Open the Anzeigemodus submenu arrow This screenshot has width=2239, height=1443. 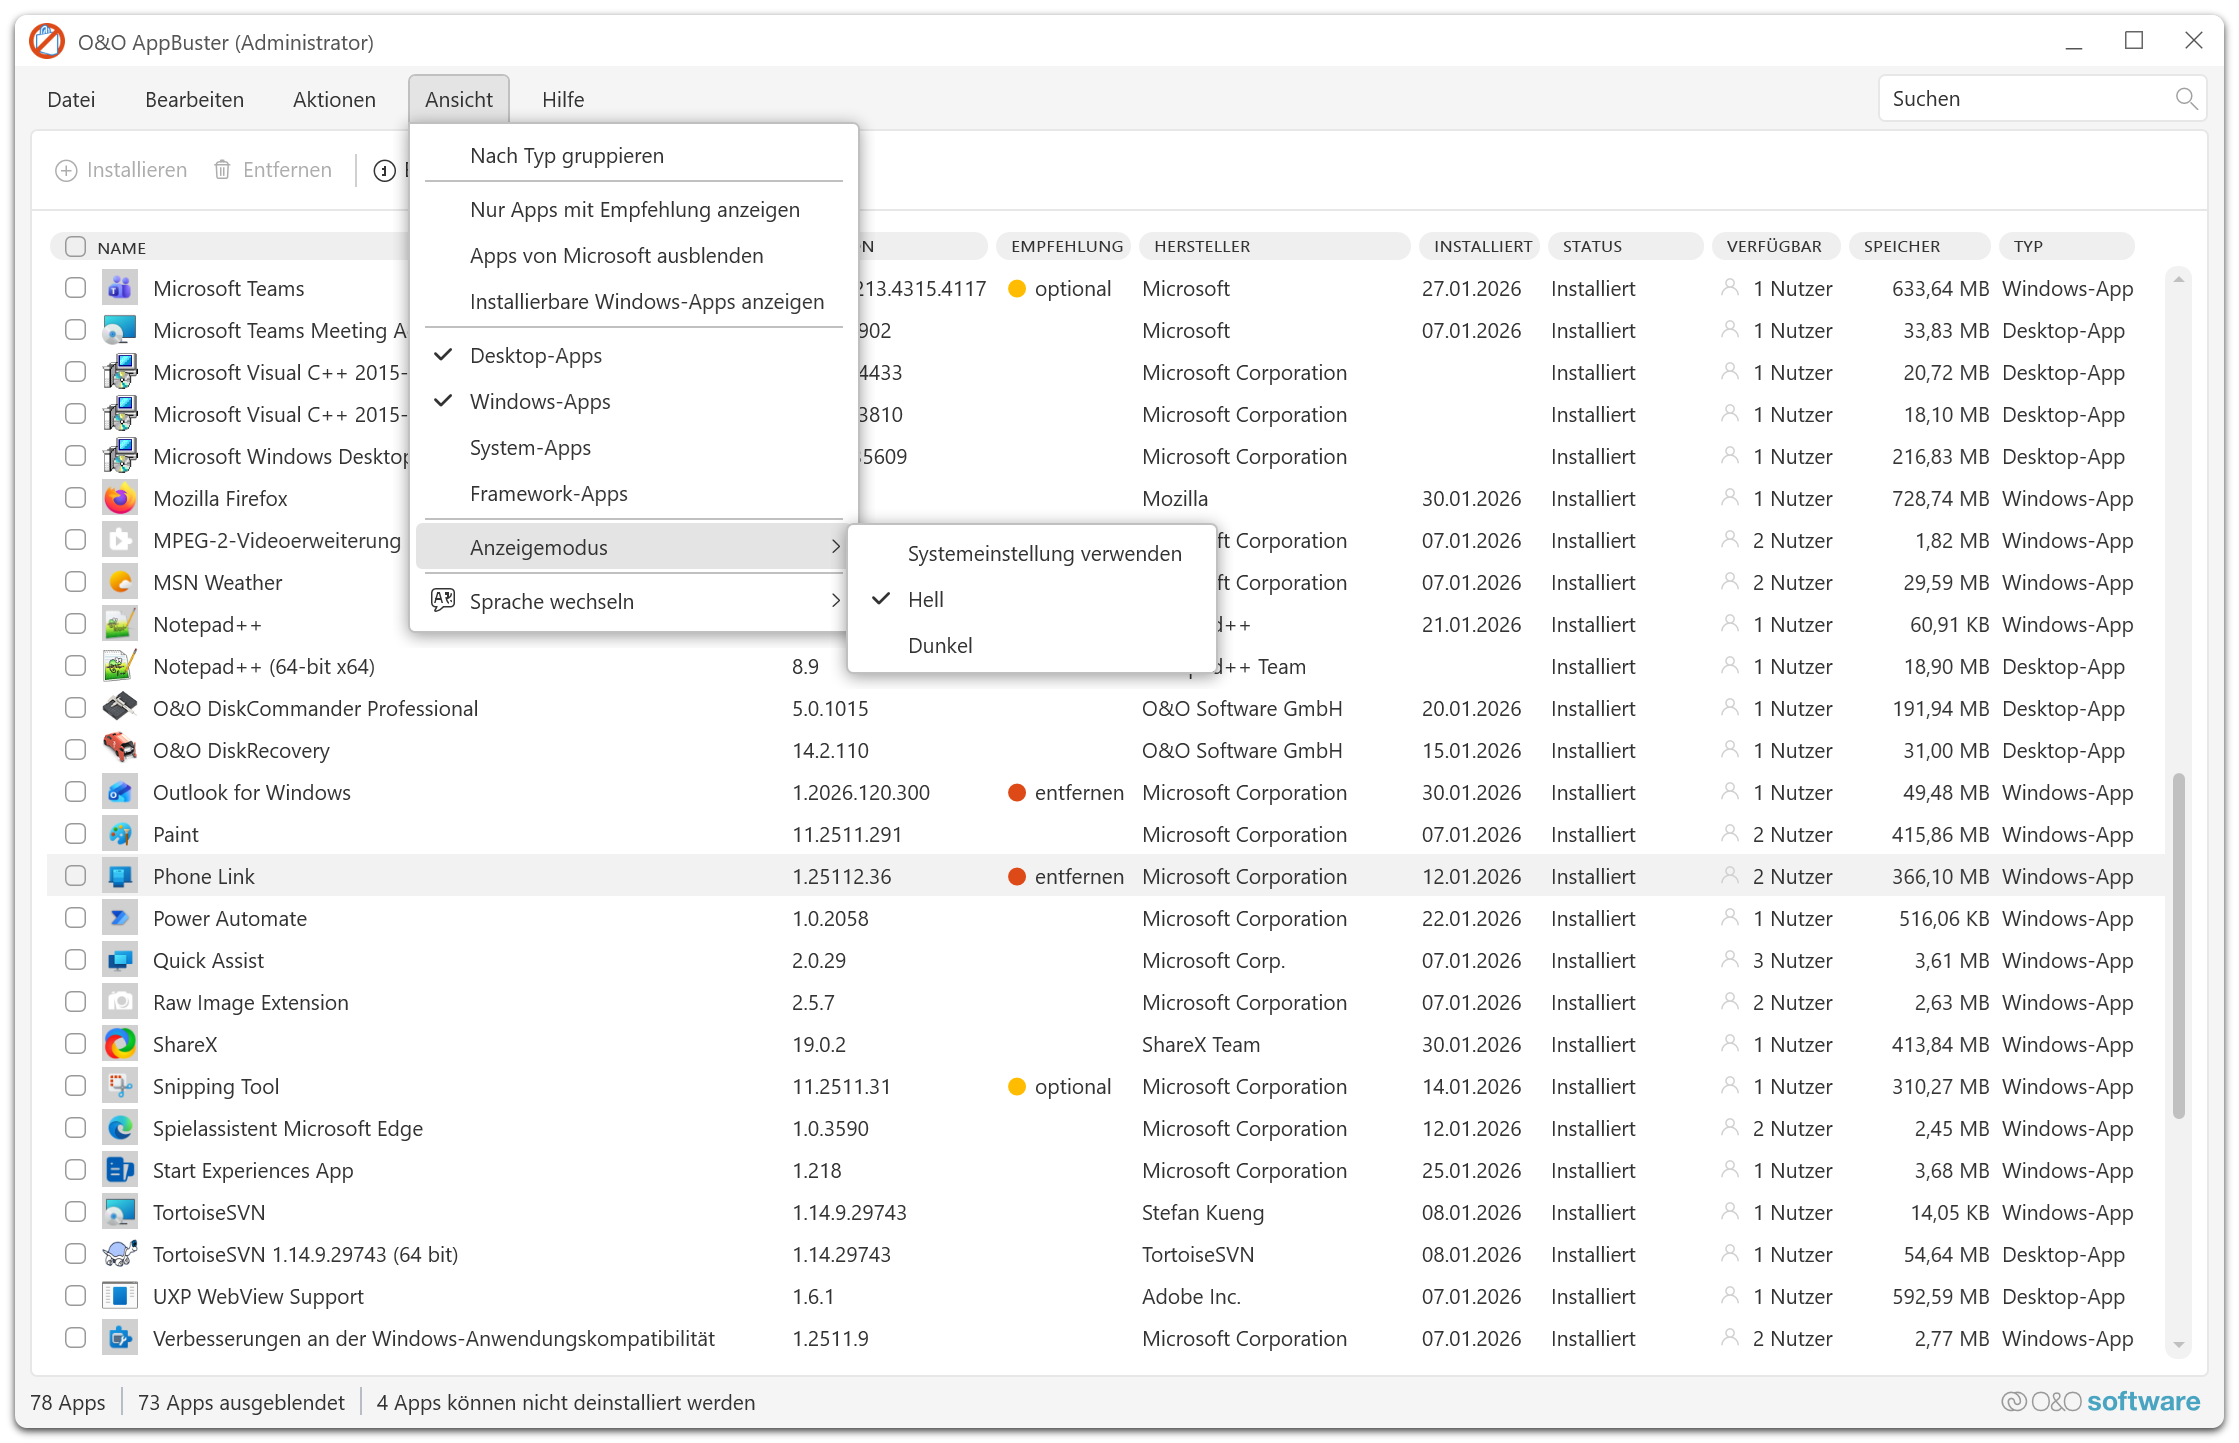[x=835, y=547]
